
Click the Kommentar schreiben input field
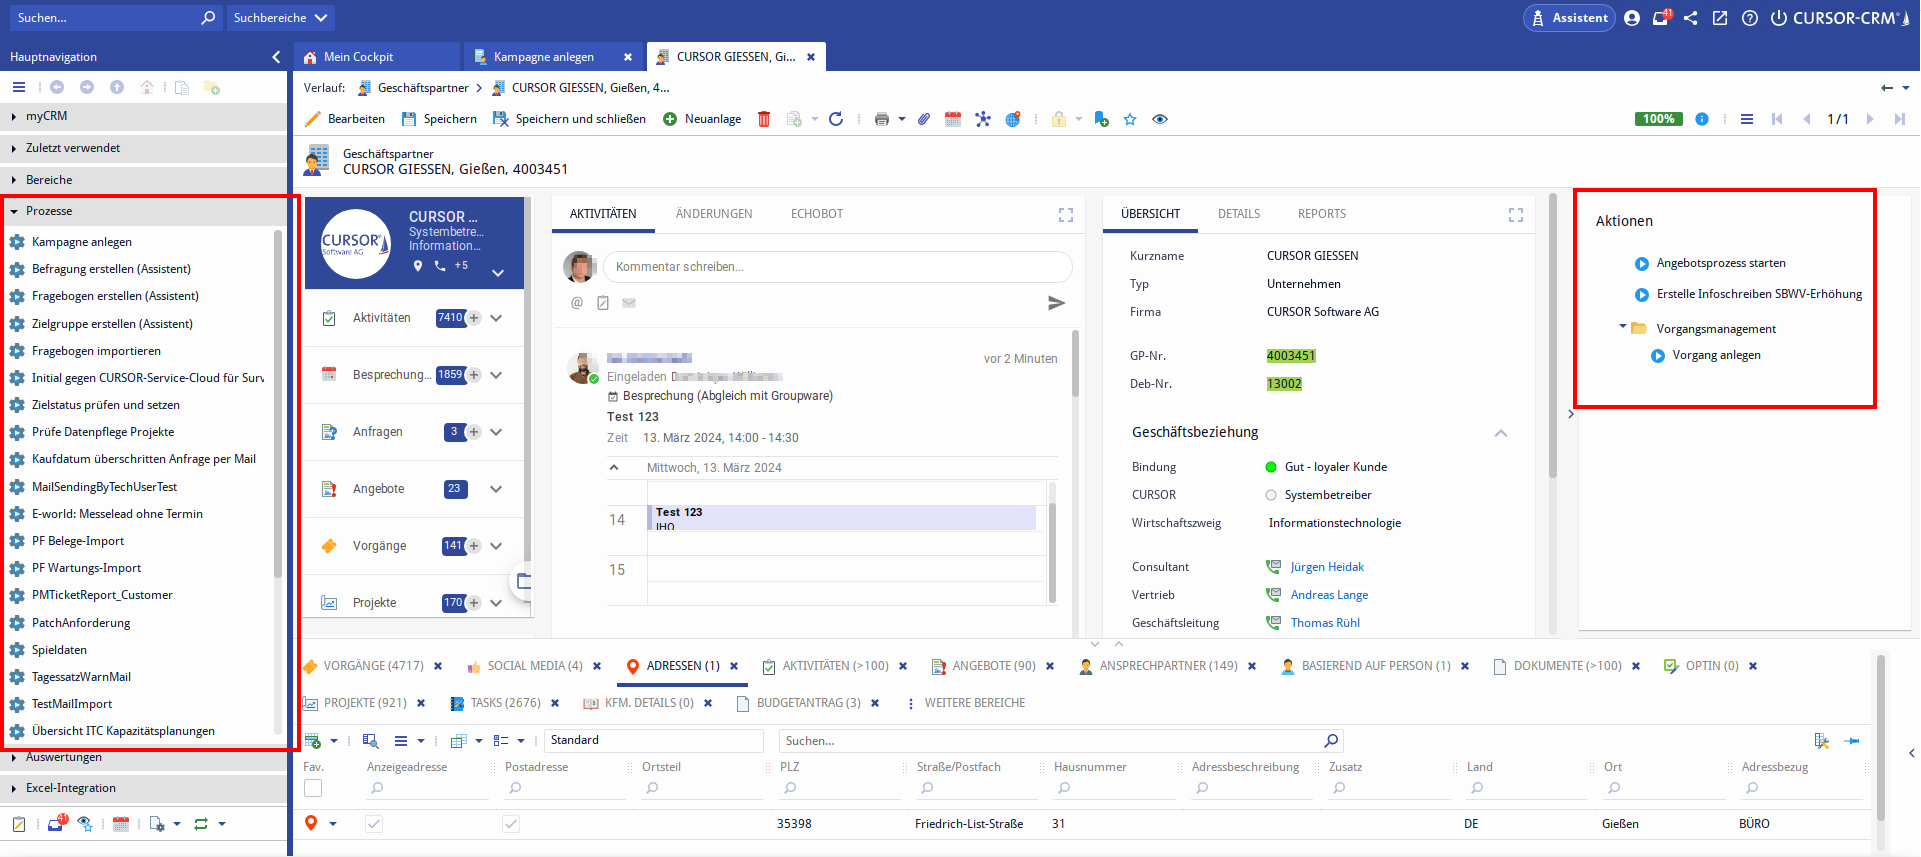(837, 267)
